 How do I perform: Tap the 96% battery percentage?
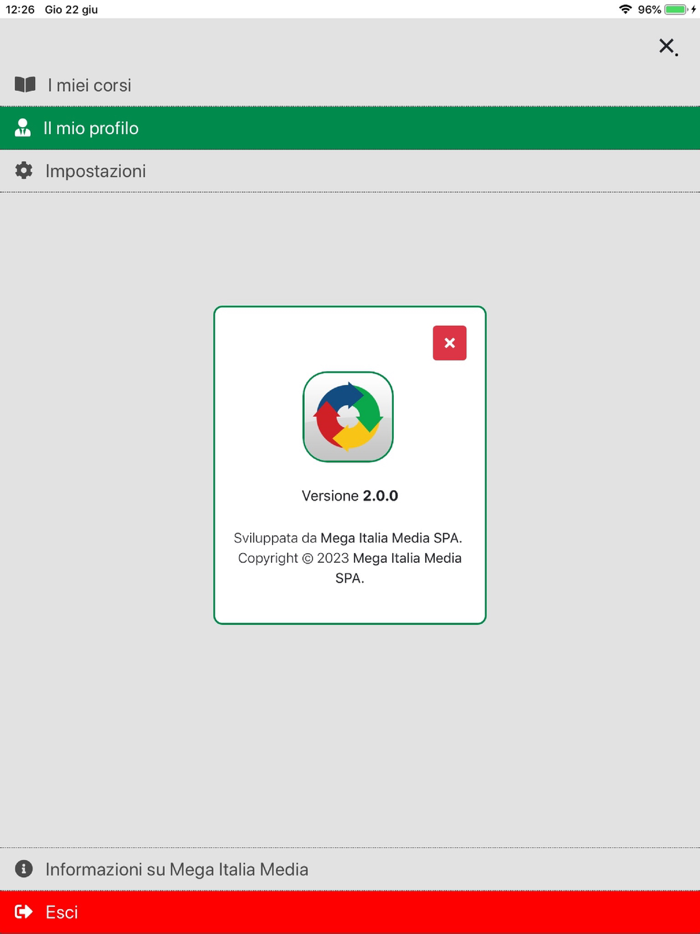(x=649, y=10)
